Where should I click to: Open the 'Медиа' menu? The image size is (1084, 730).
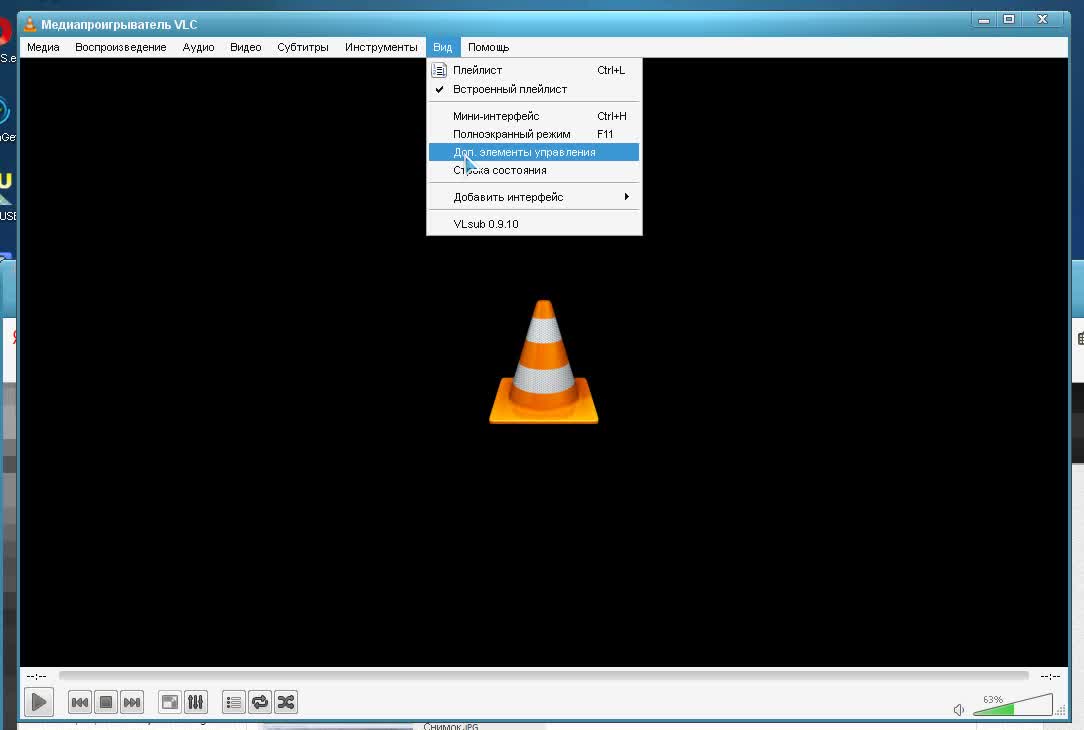point(43,47)
